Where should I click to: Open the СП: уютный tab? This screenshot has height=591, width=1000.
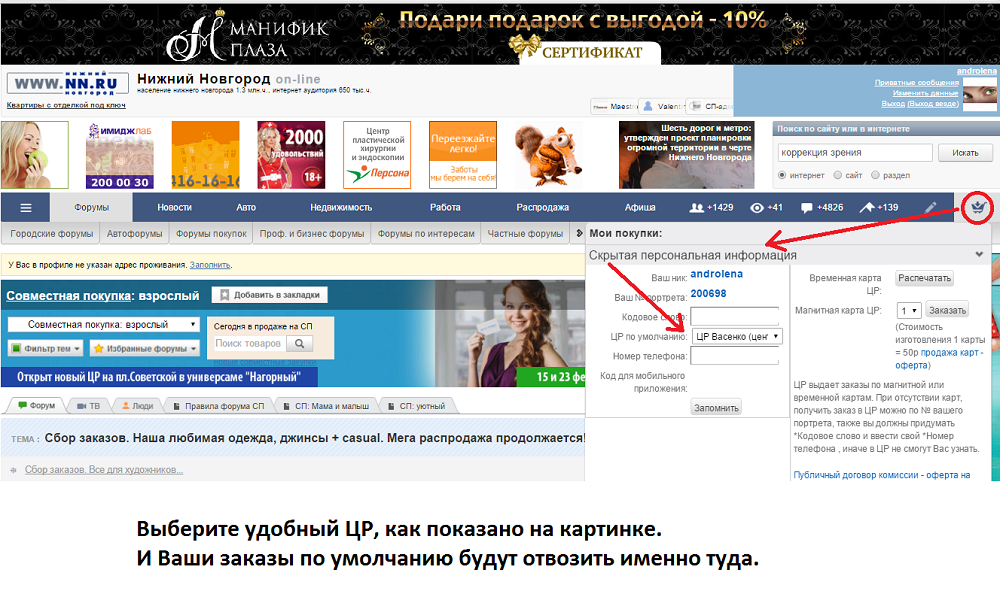click(x=416, y=405)
